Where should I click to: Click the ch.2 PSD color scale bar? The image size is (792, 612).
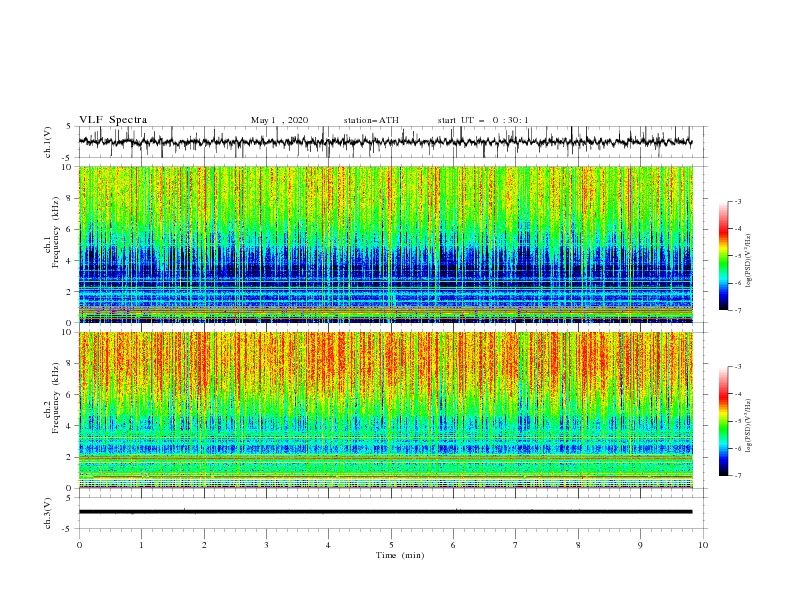[x=723, y=421]
